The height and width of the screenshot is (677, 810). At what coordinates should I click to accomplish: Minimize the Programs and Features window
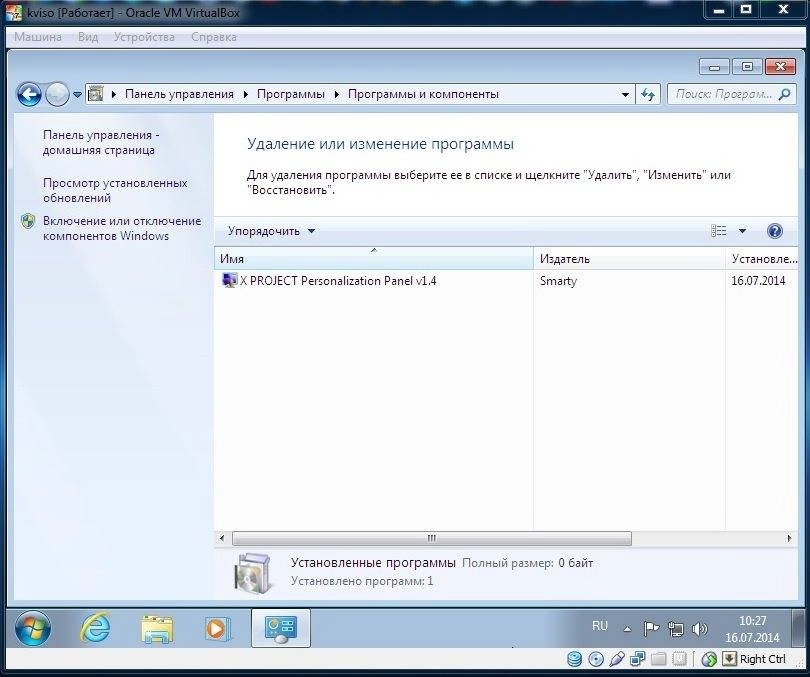point(714,67)
